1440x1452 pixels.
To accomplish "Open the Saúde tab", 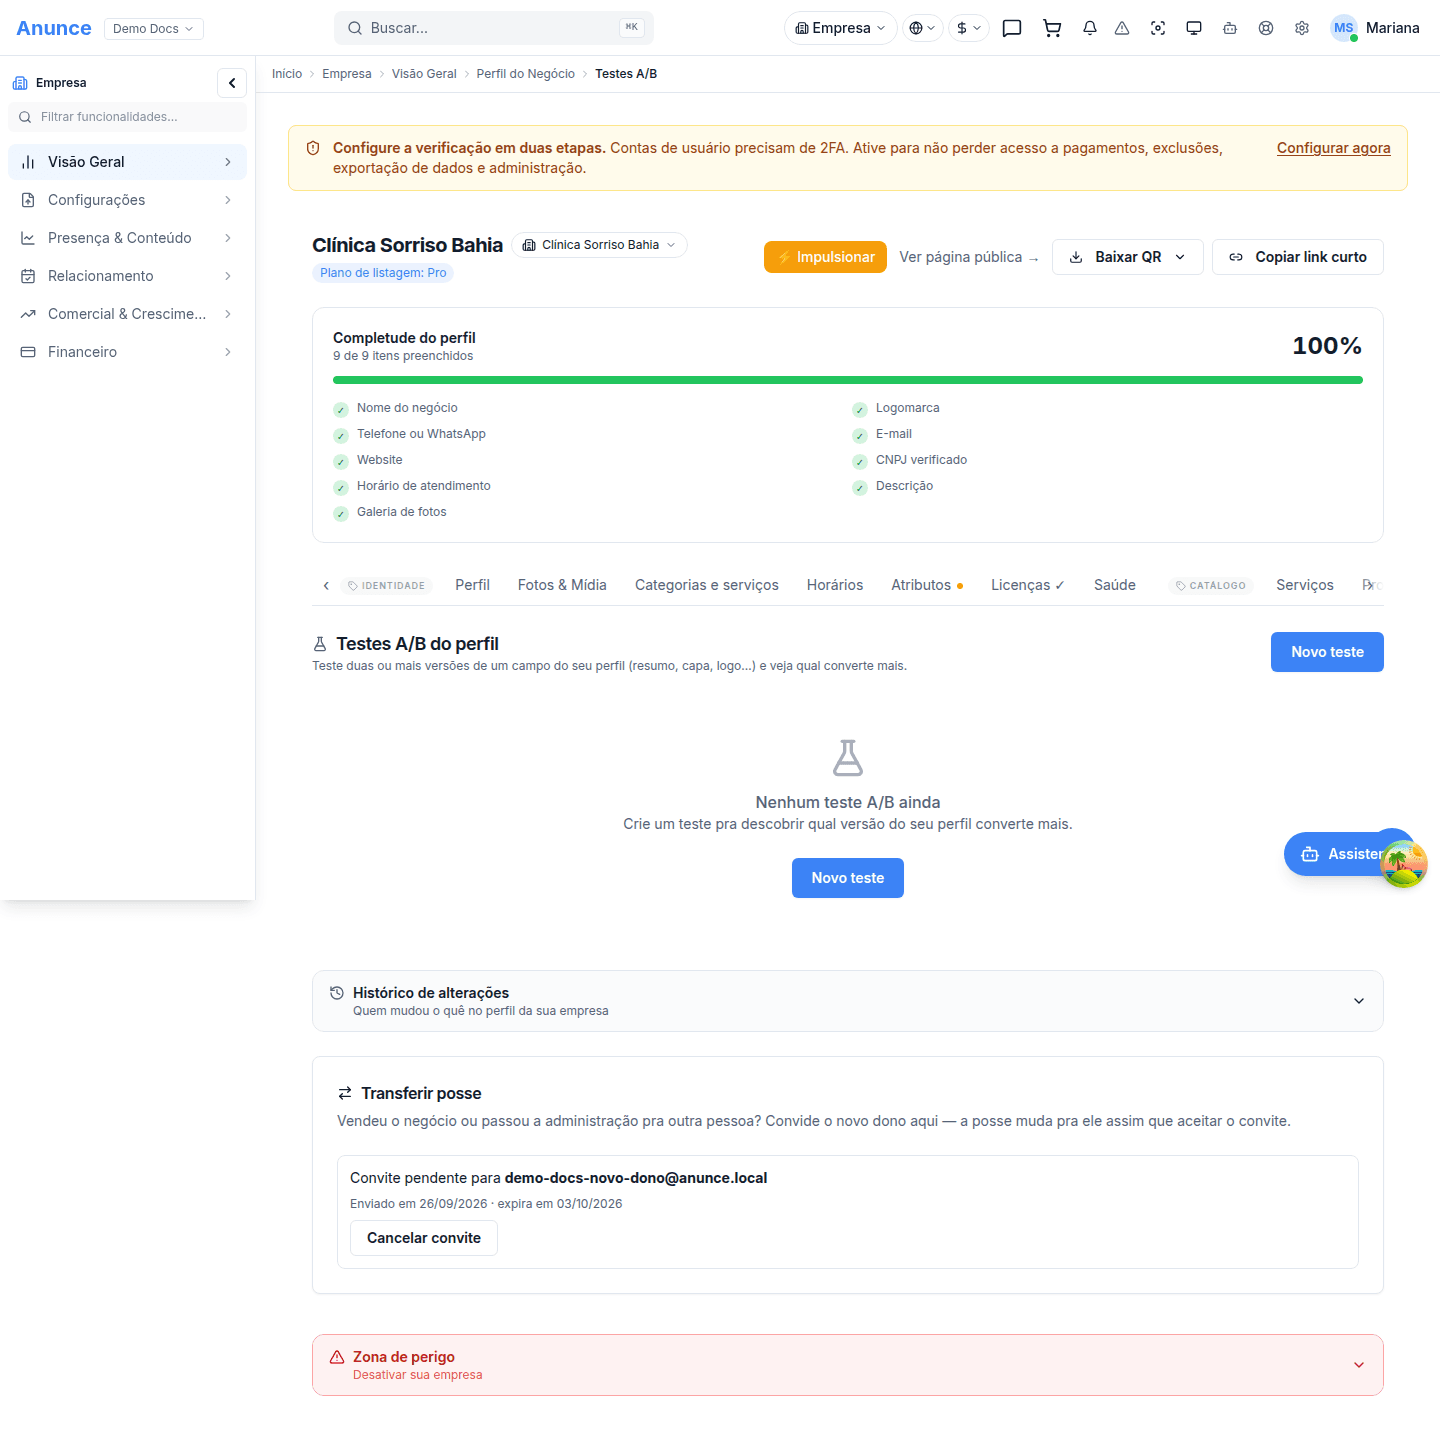I will 1115,585.
